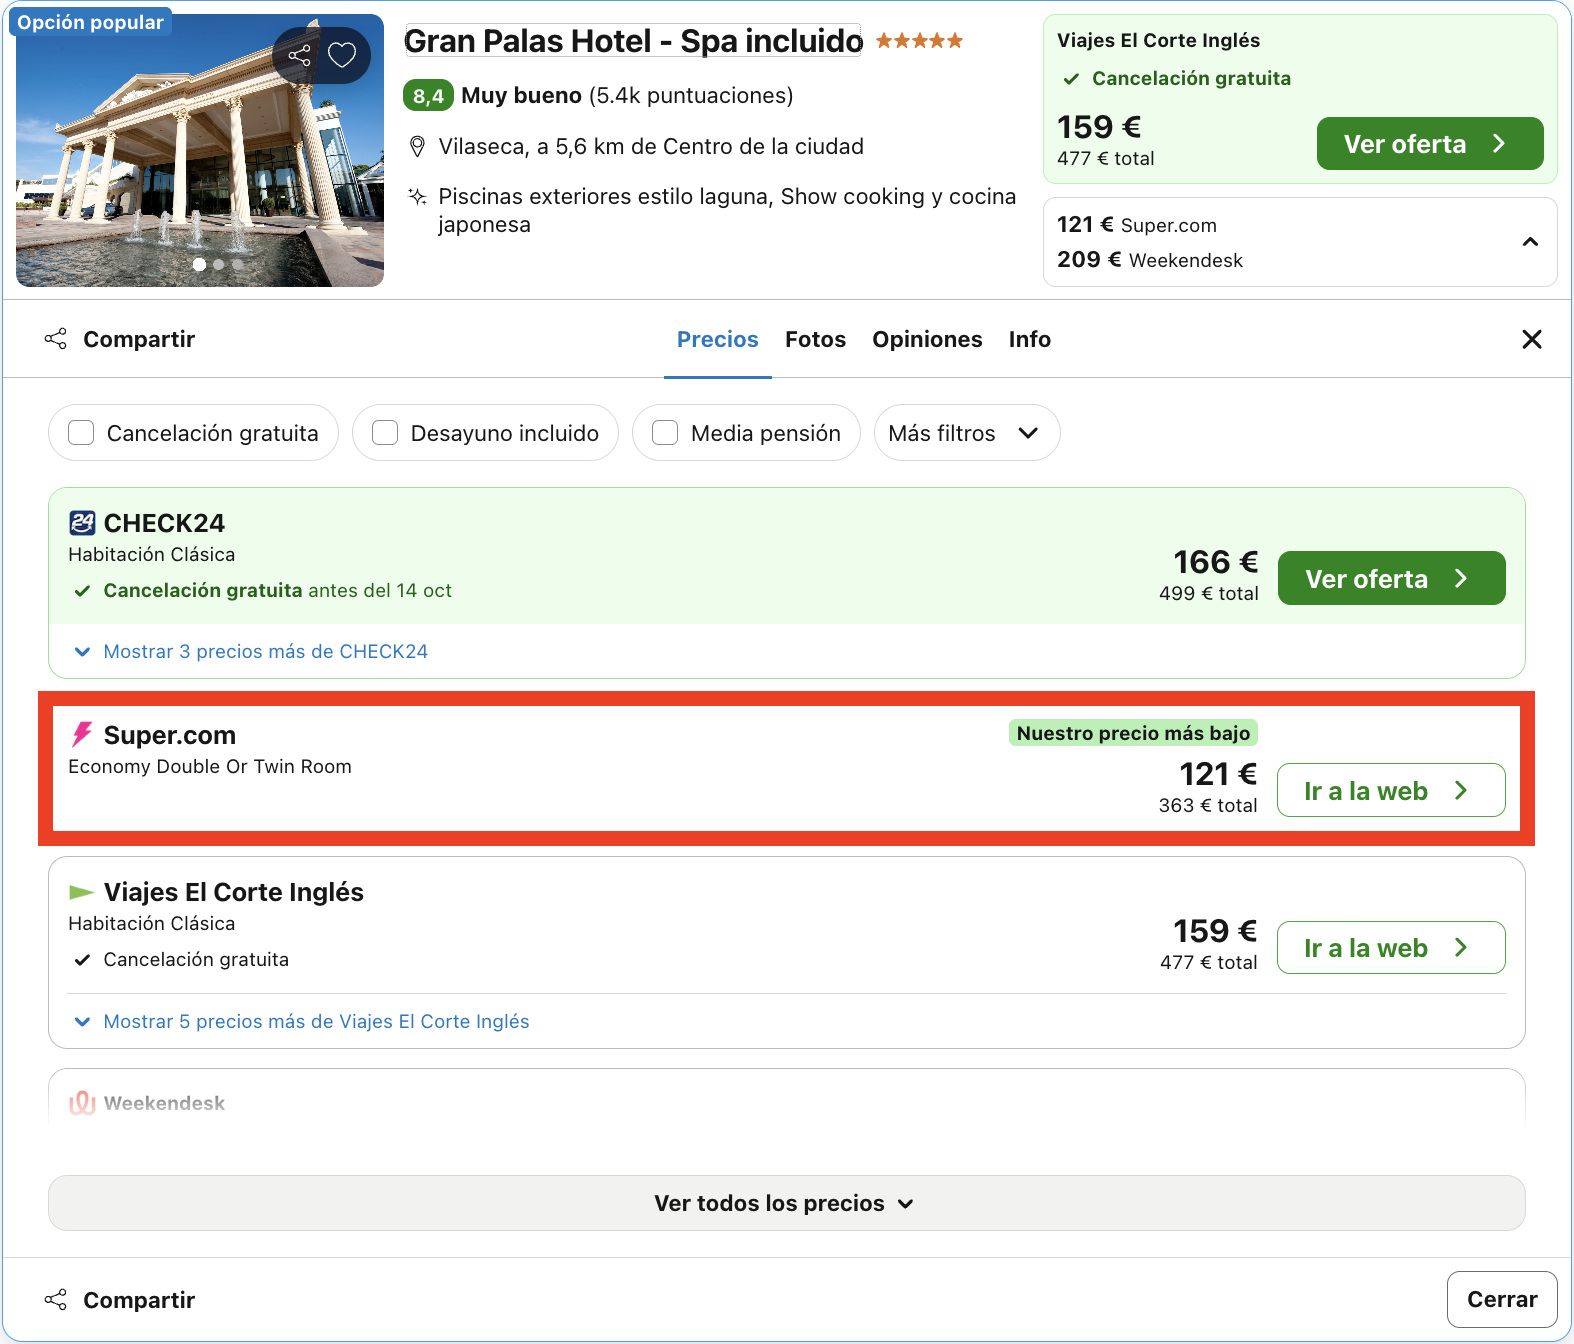Switch to the Precios tab
This screenshot has height=1344, width=1574.
coord(718,340)
